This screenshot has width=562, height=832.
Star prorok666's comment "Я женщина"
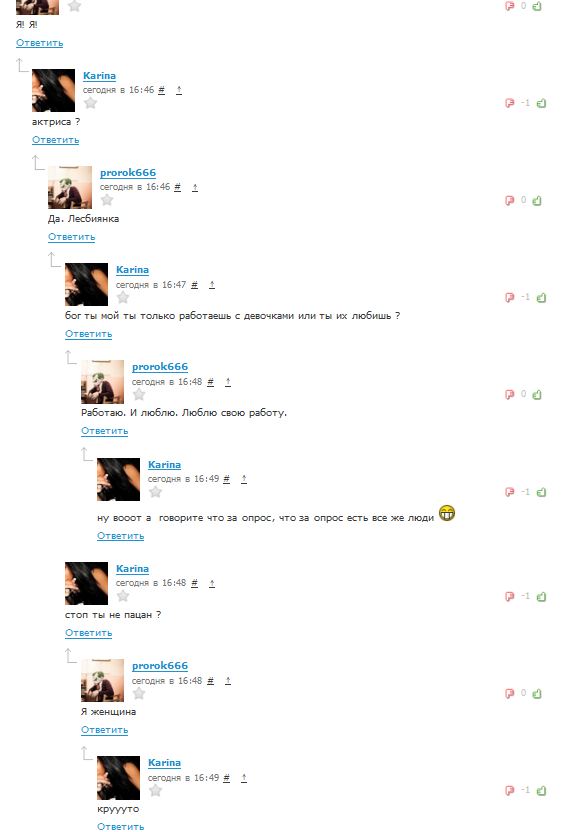coord(139,693)
